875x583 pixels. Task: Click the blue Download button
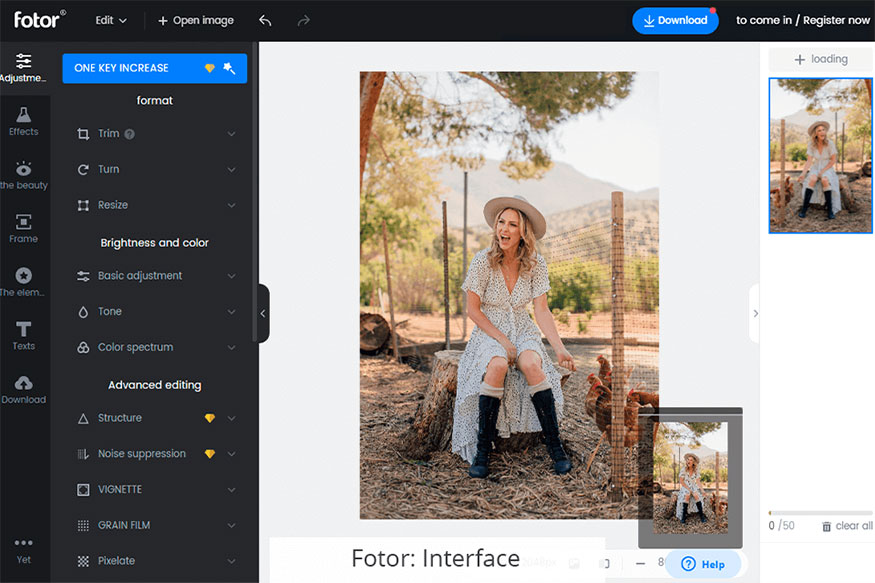[675, 21]
